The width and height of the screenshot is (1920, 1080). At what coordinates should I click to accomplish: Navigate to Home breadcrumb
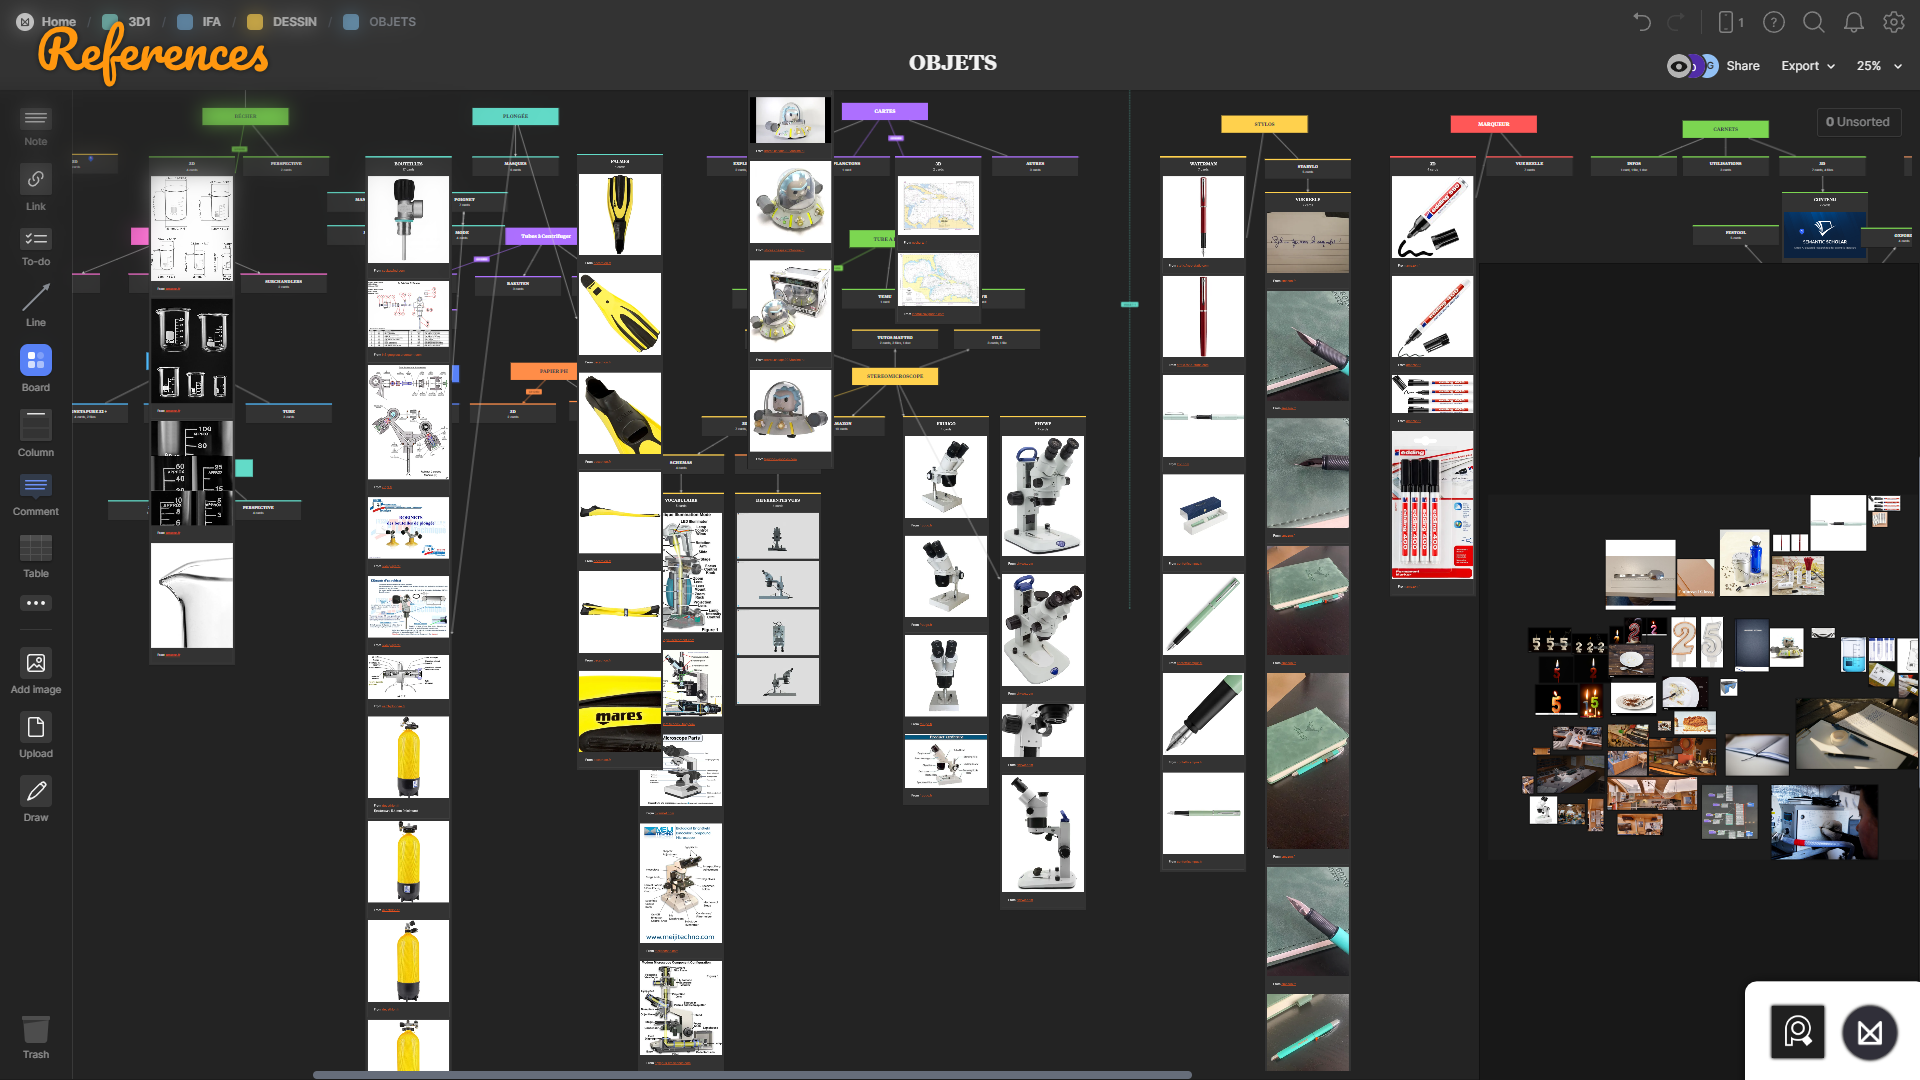click(x=58, y=22)
